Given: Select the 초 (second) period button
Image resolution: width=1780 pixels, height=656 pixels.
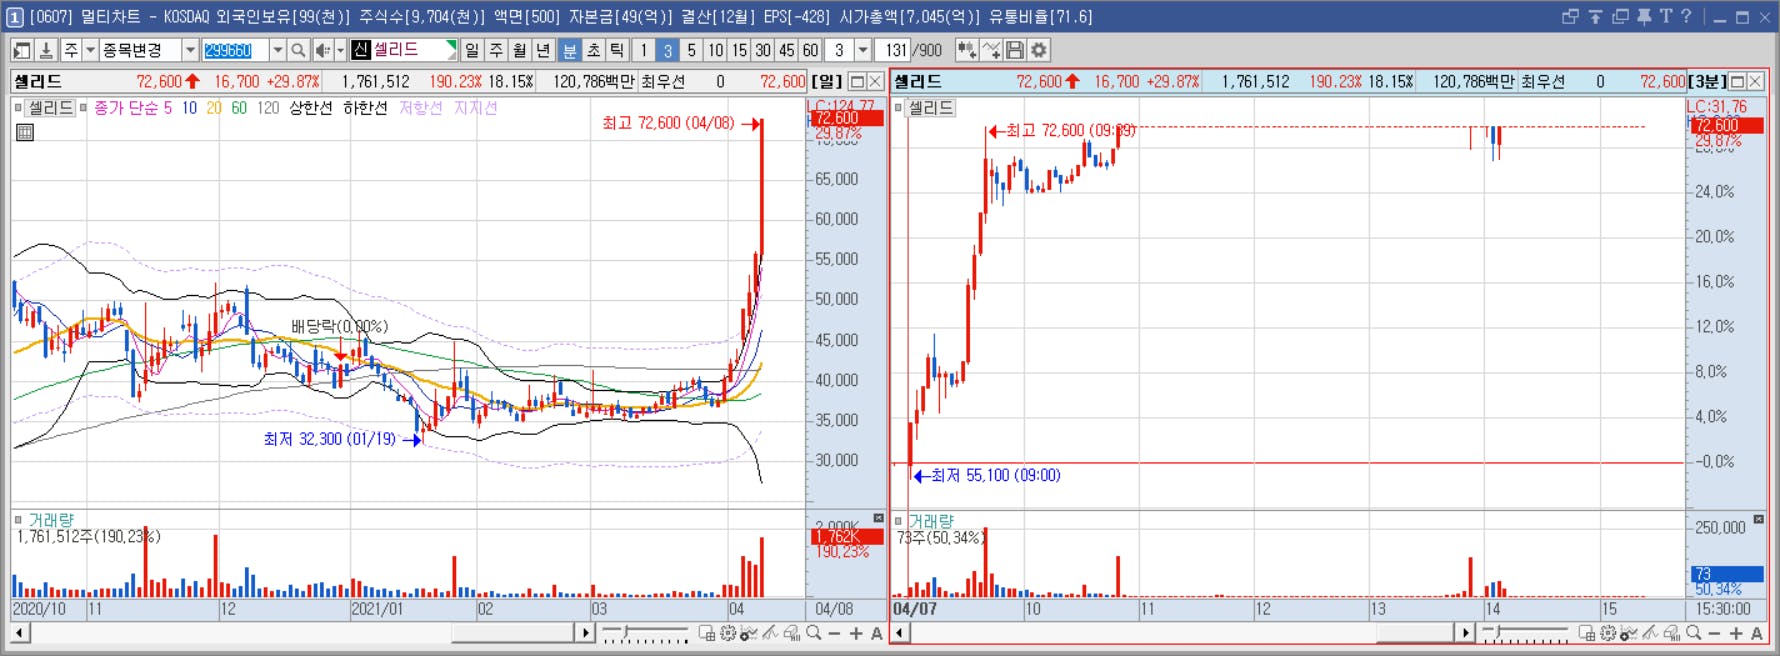Looking at the screenshot, I should (593, 50).
